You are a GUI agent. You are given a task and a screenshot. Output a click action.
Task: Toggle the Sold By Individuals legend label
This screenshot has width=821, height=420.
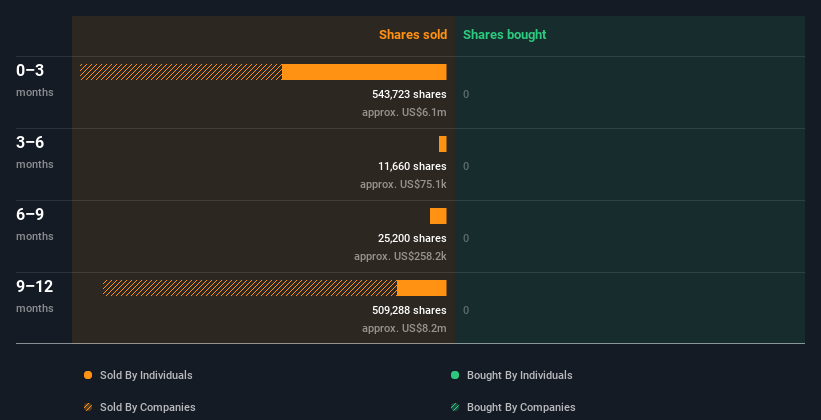146,376
